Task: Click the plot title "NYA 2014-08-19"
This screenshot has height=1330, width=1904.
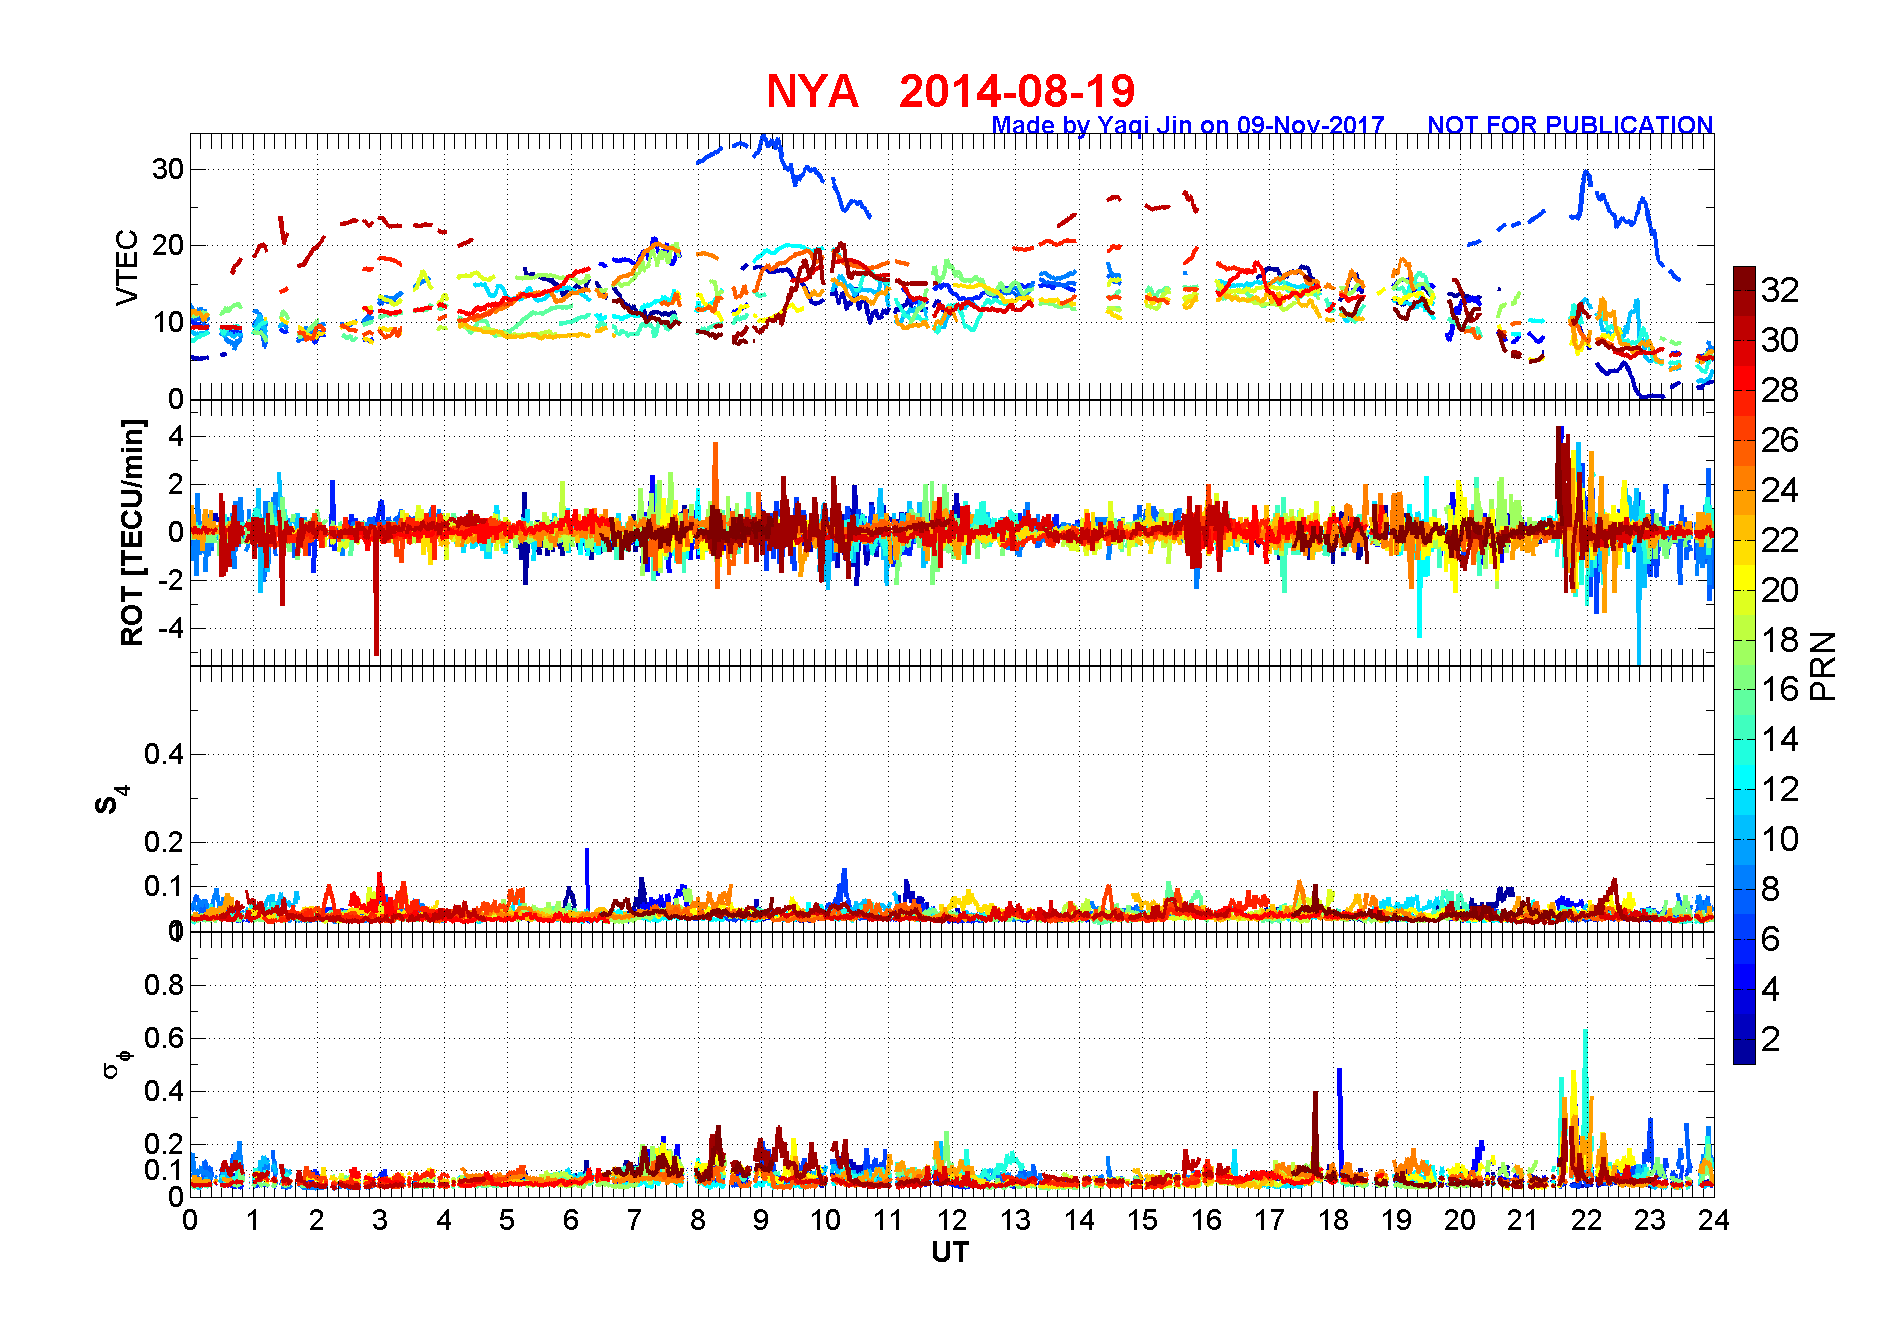Action: point(950,91)
